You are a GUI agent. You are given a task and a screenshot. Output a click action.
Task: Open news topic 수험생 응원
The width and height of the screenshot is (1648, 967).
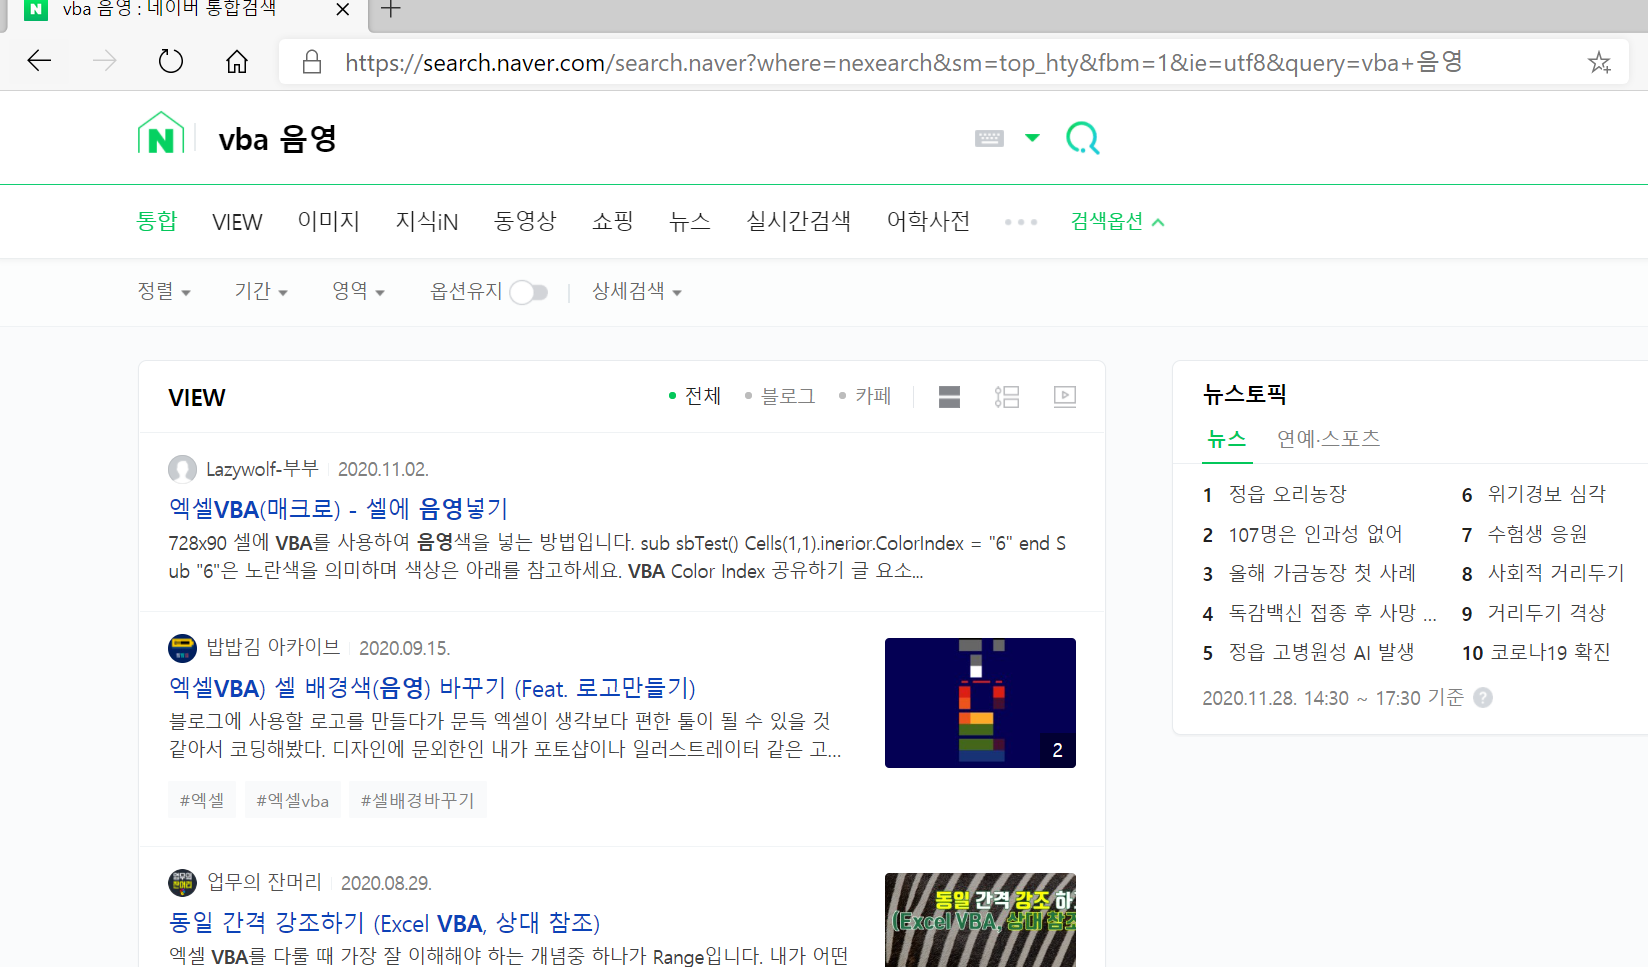(x=1538, y=534)
